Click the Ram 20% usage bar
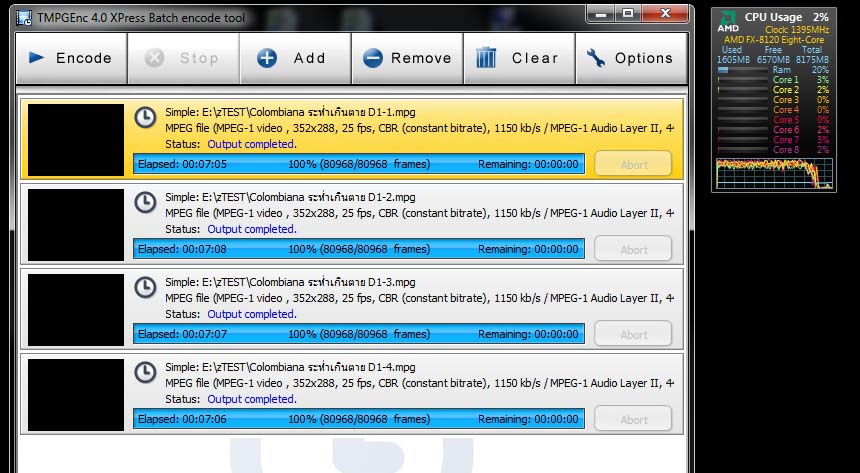The height and width of the screenshot is (473, 860). (743, 70)
